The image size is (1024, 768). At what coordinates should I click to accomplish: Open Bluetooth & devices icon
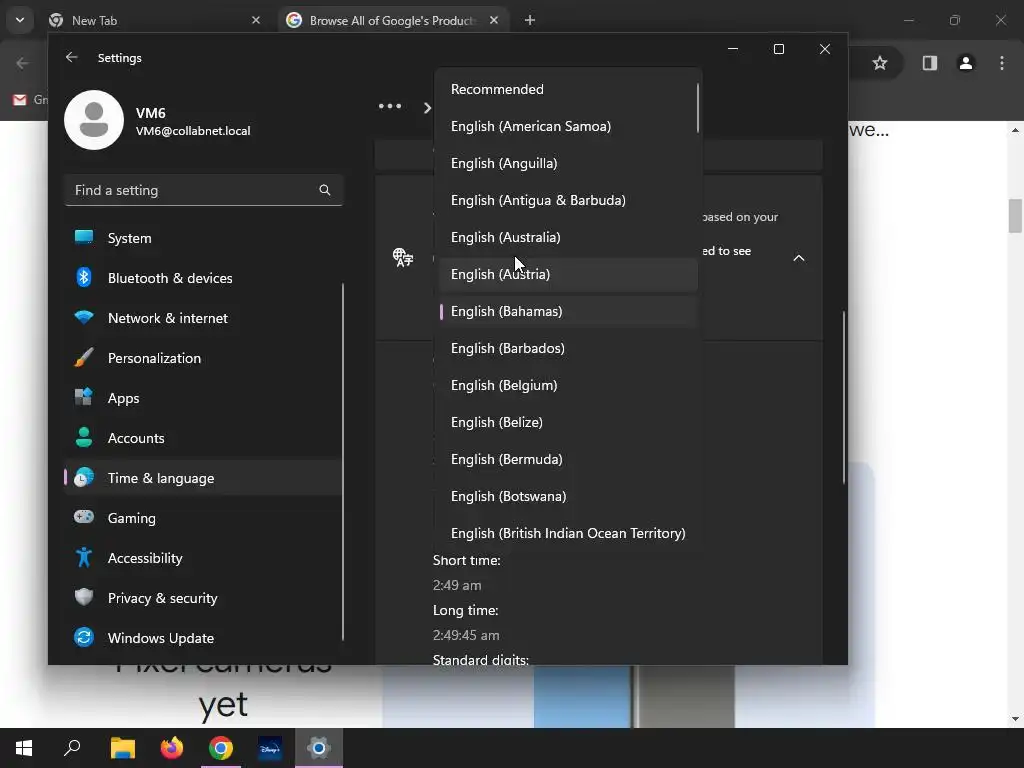pos(84,278)
